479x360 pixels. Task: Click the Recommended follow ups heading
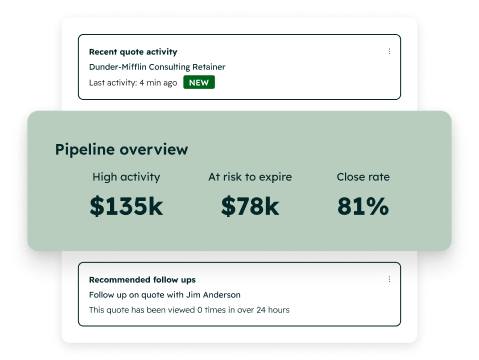[x=142, y=280]
